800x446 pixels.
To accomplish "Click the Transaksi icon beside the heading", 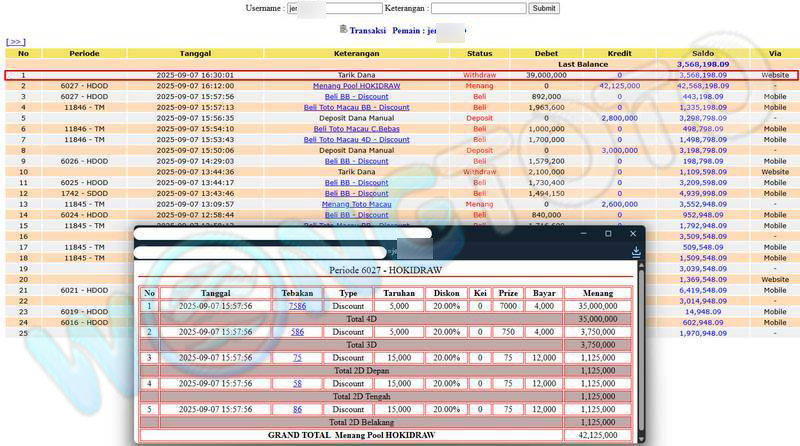I will [344, 30].
